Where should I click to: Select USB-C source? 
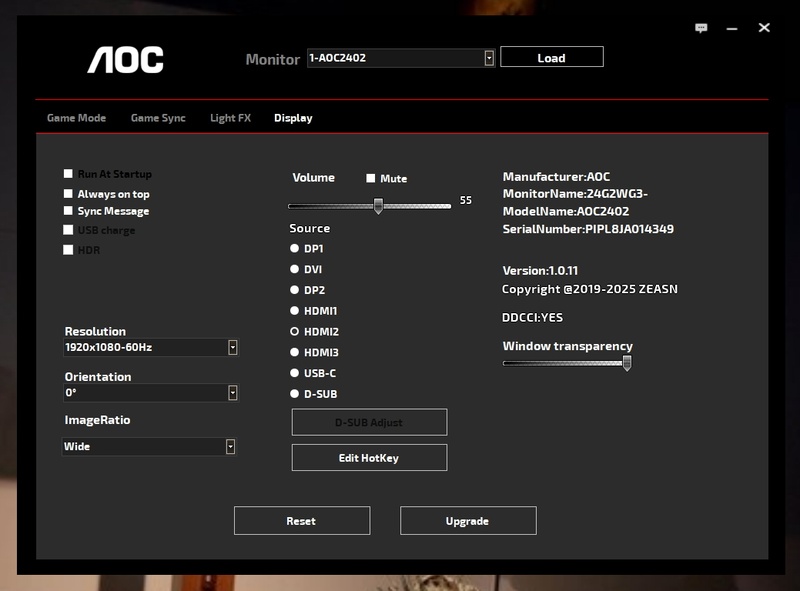(x=294, y=373)
